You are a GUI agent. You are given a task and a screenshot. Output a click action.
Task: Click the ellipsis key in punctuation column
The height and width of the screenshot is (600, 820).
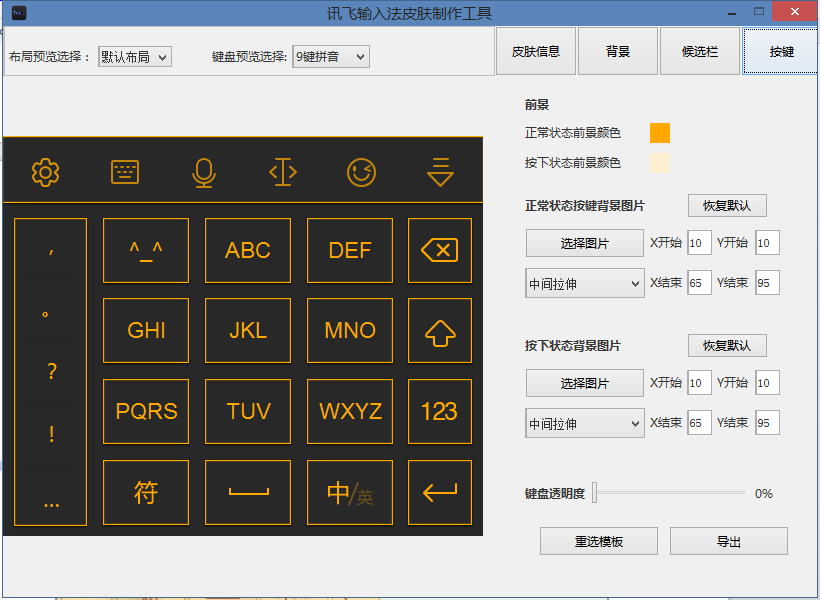tap(51, 495)
